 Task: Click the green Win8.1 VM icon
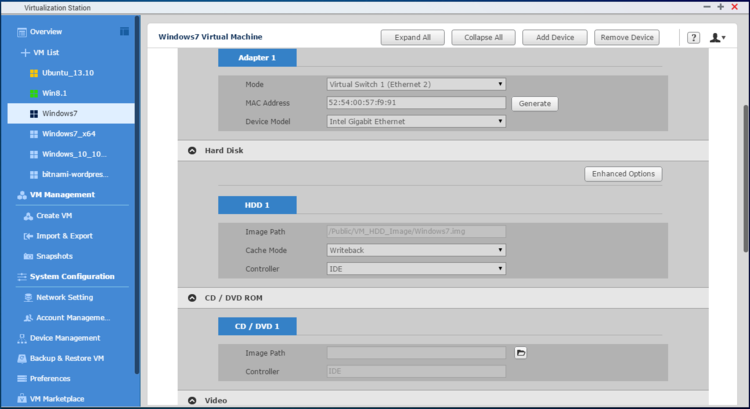(34, 93)
